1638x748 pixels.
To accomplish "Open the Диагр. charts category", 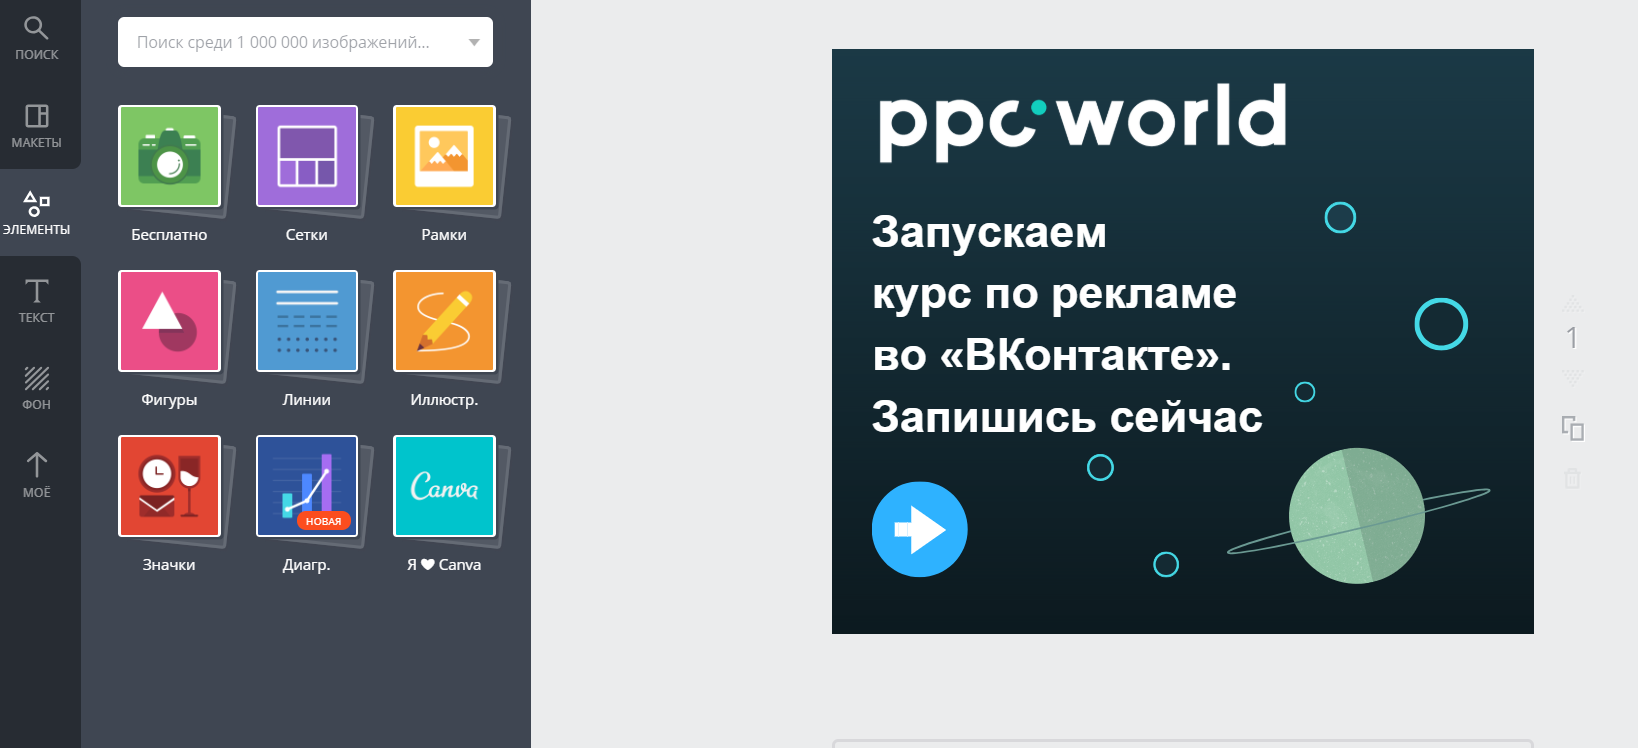I will [x=307, y=487].
